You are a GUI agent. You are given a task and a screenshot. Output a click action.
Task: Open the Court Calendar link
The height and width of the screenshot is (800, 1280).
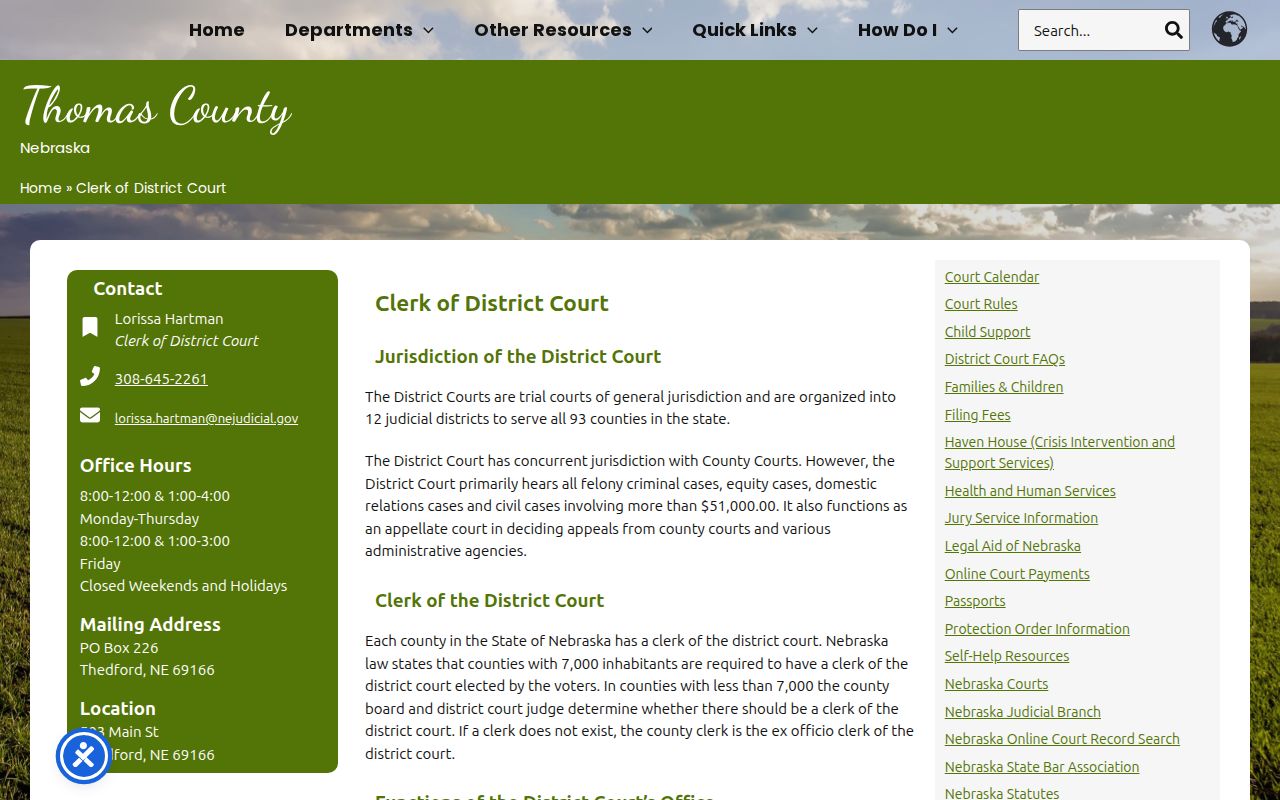click(992, 277)
